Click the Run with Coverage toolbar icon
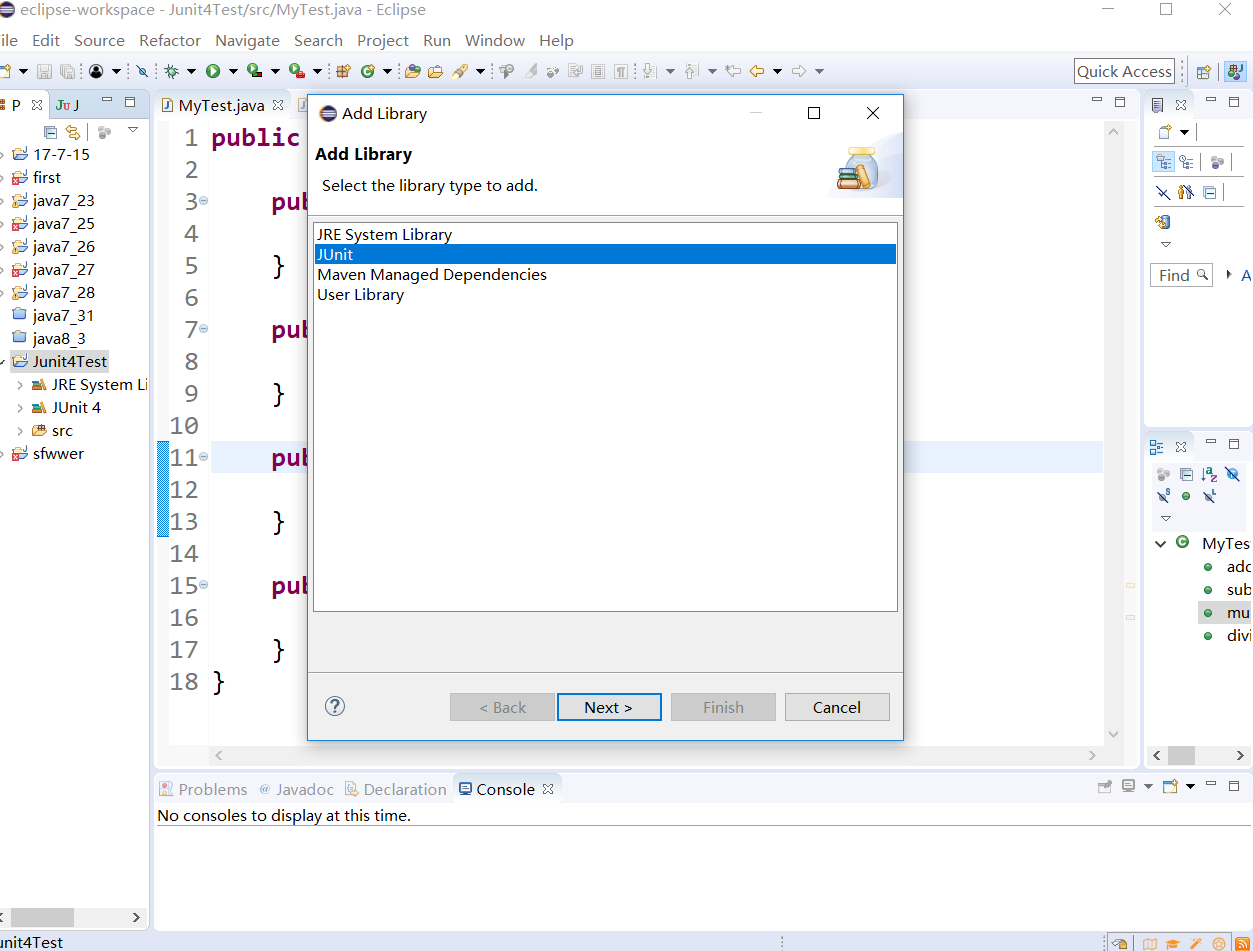The height and width of the screenshot is (951, 1253). point(255,71)
